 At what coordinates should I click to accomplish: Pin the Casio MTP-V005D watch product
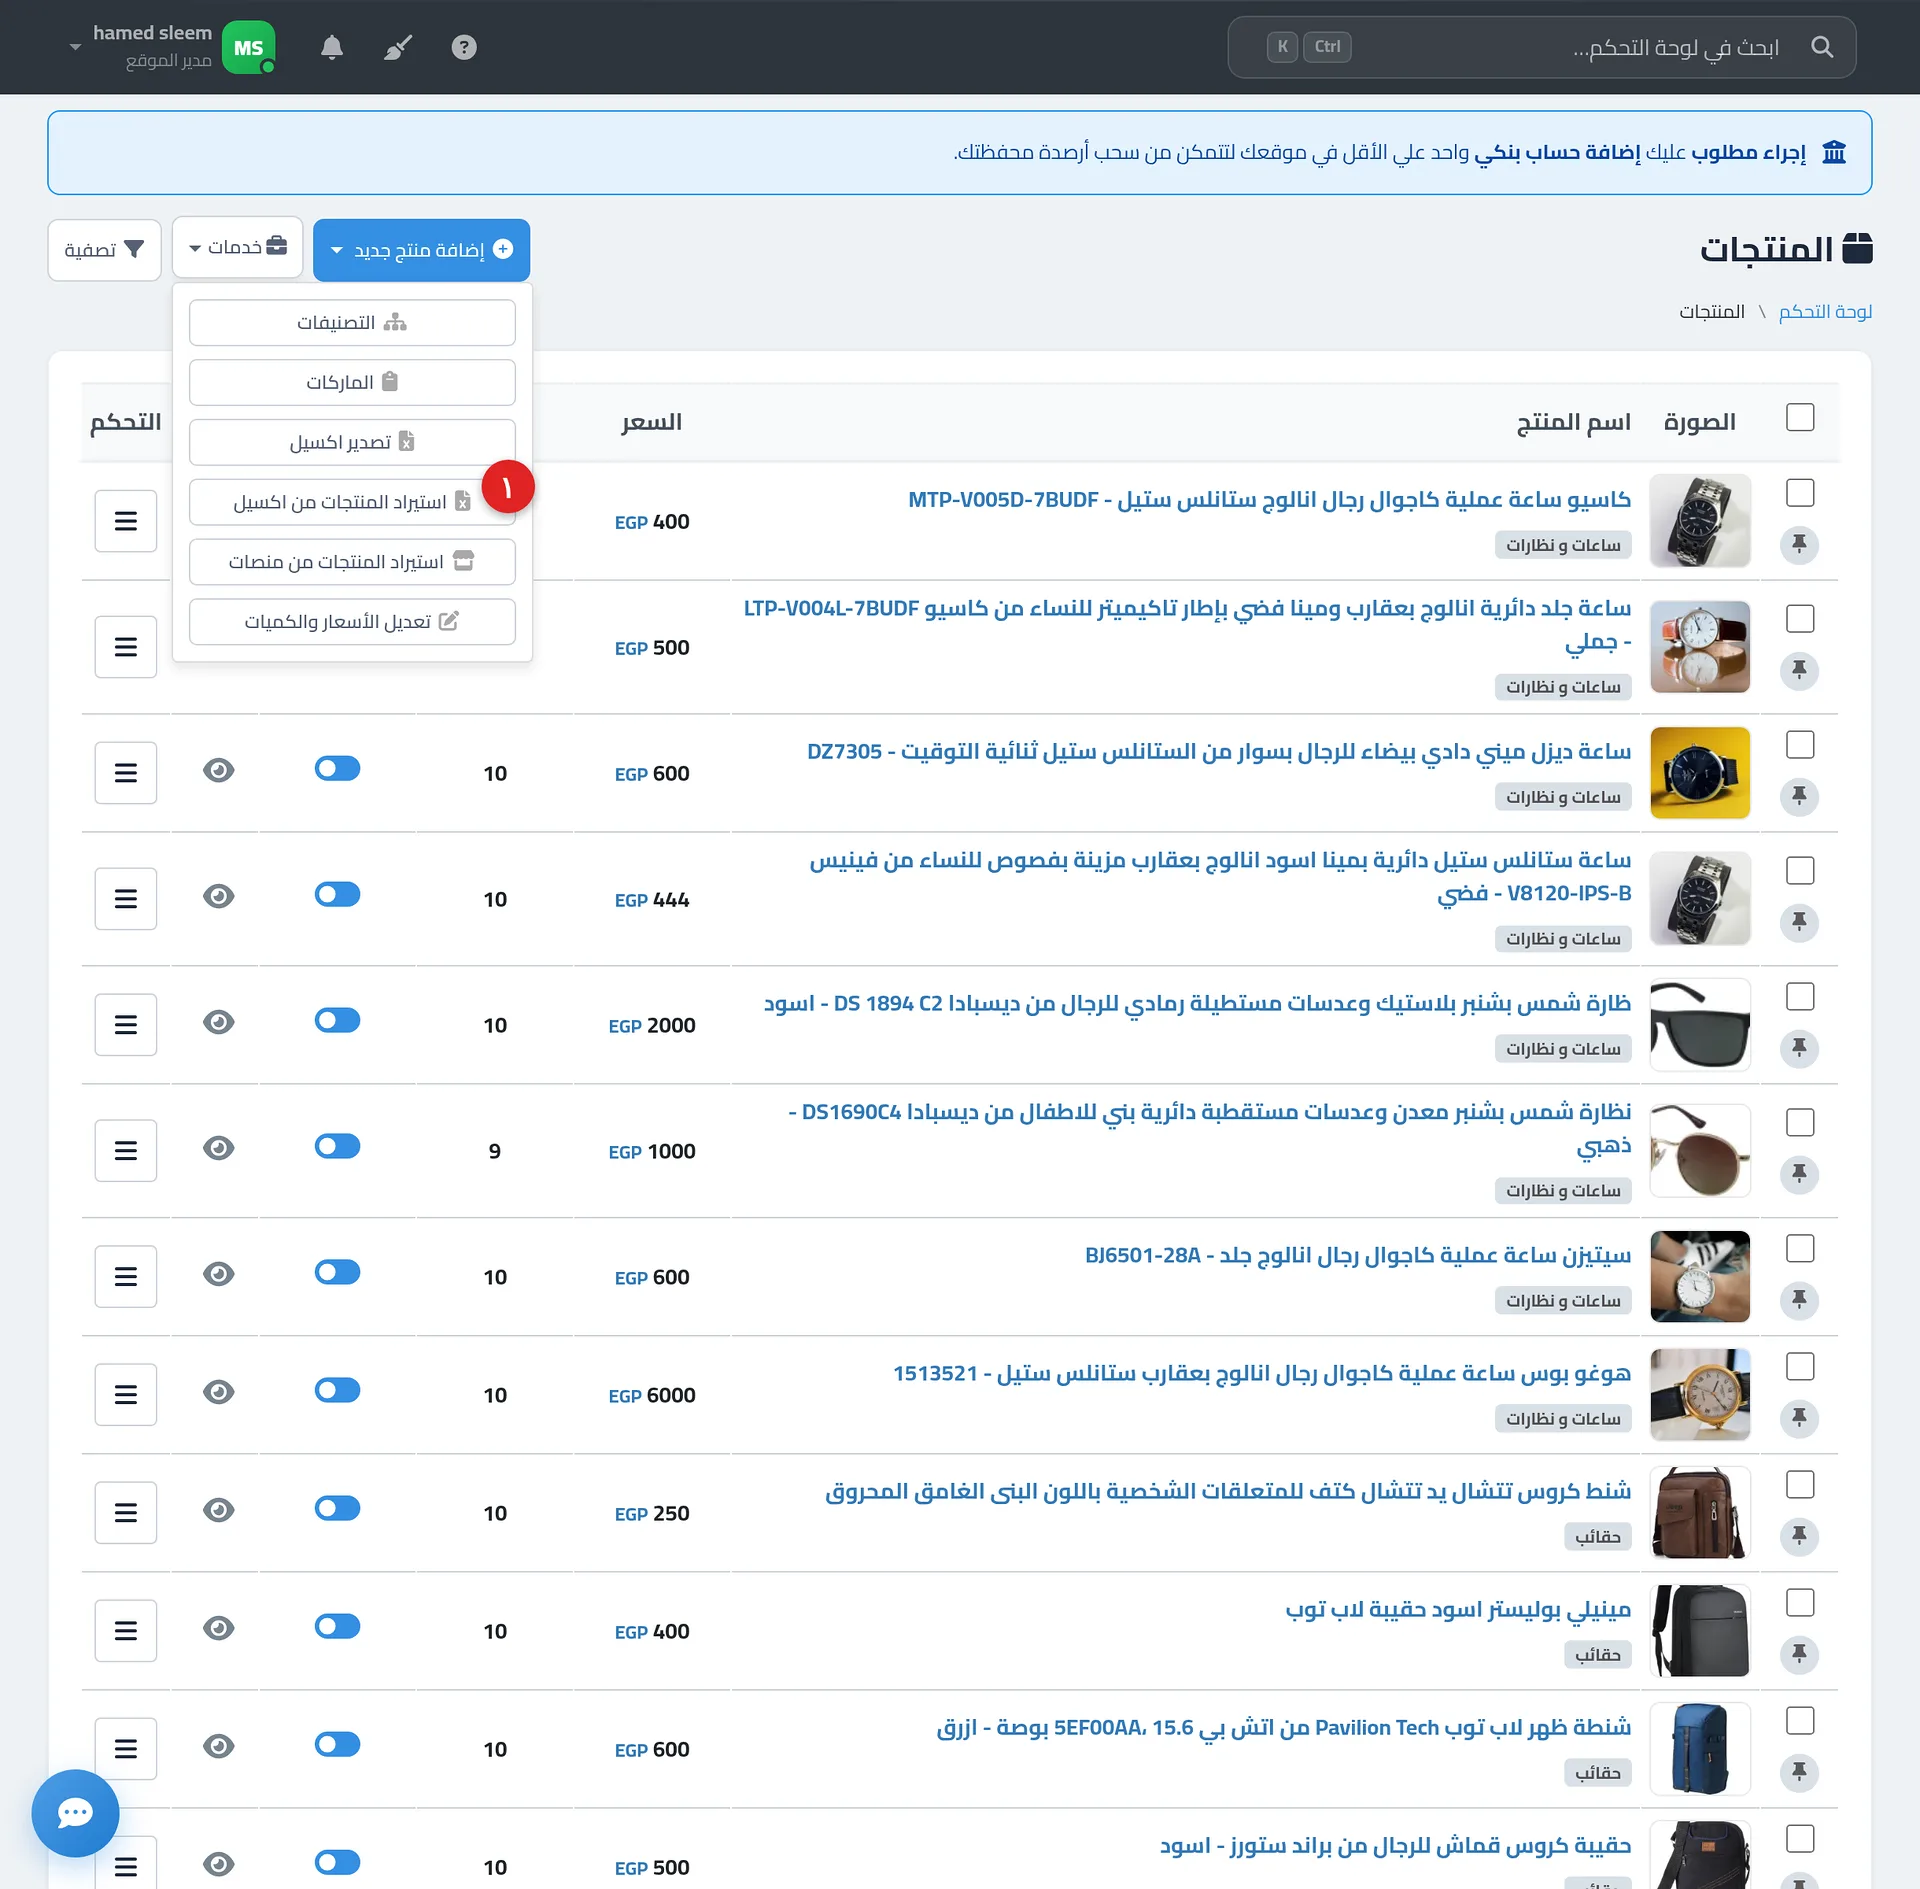(x=1799, y=544)
